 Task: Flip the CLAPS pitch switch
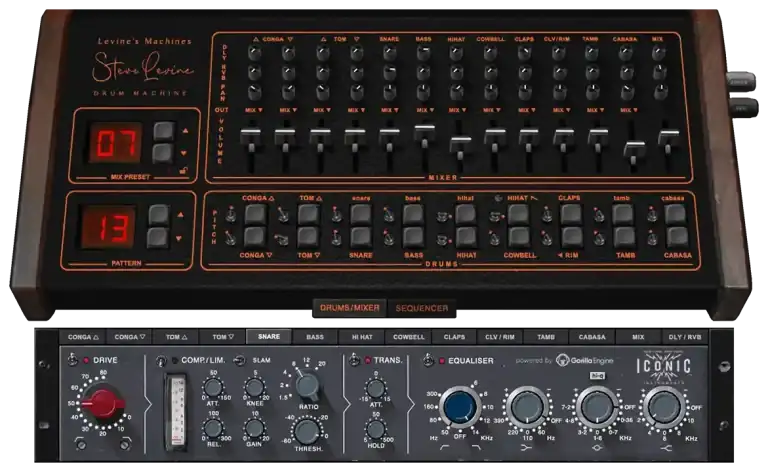tap(546, 214)
